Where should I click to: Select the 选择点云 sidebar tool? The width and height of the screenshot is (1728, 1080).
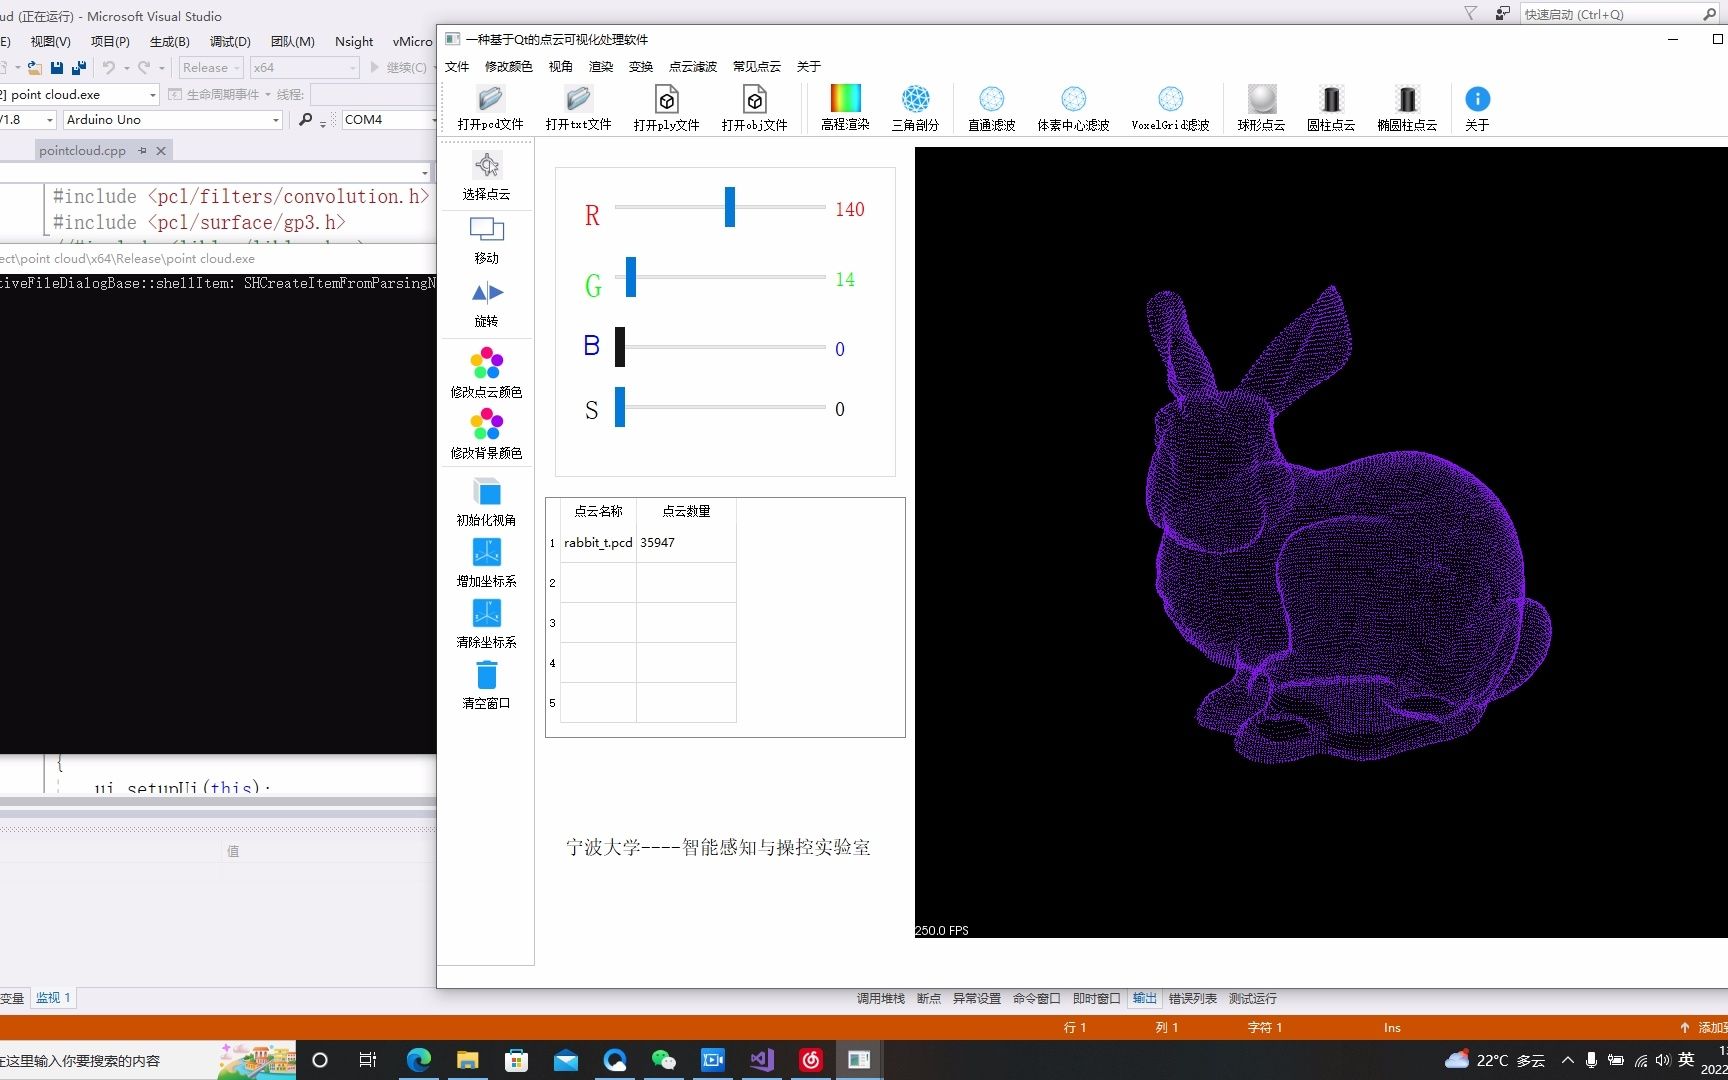pyautogui.click(x=486, y=176)
